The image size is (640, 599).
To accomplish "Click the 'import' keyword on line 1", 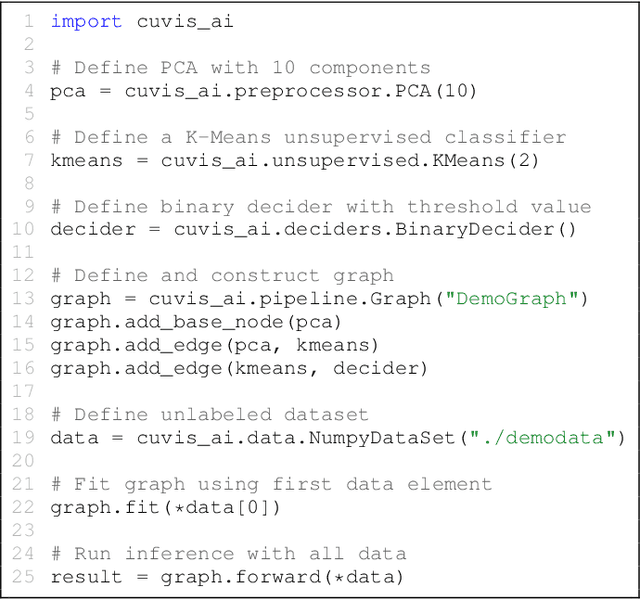I will coord(86,21).
